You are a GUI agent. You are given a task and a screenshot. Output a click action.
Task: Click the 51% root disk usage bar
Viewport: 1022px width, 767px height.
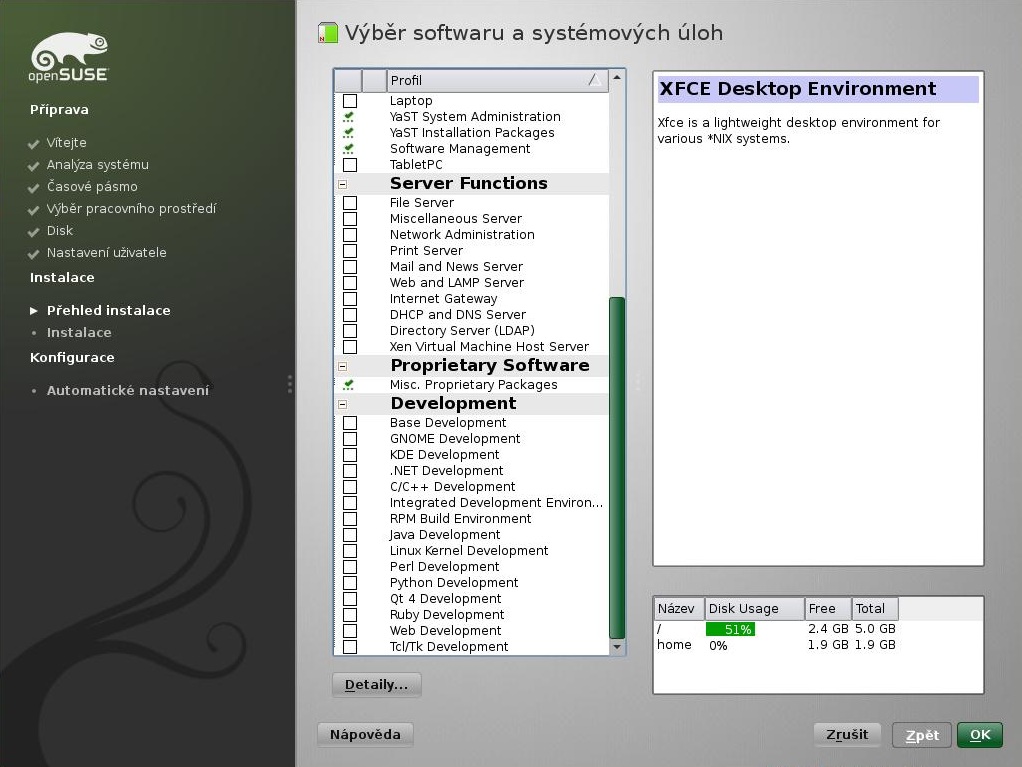(730, 630)
